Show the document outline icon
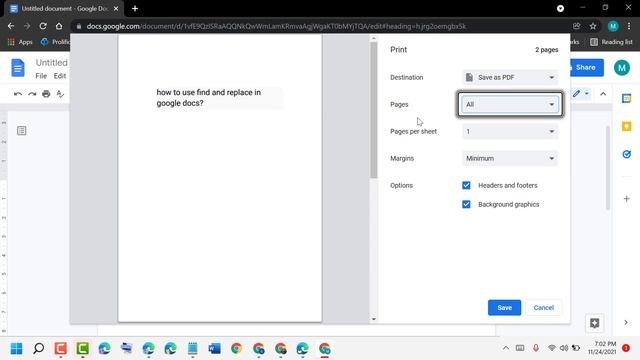Viewport: 640px width, 360px height. pos(22,131)
